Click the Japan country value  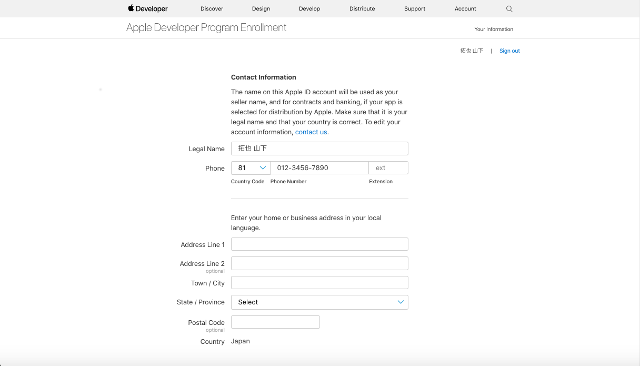pyautogui.click(x=240, y=342)
